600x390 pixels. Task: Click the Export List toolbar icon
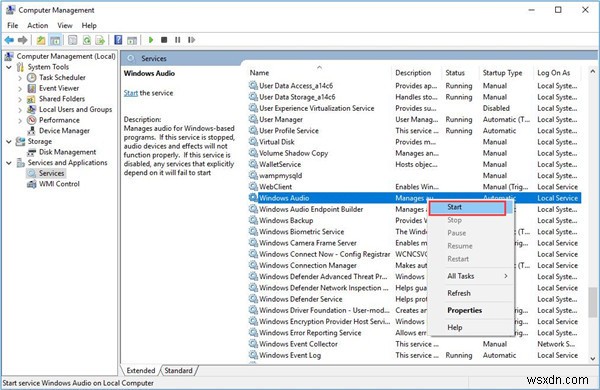[x=100, y=40]
